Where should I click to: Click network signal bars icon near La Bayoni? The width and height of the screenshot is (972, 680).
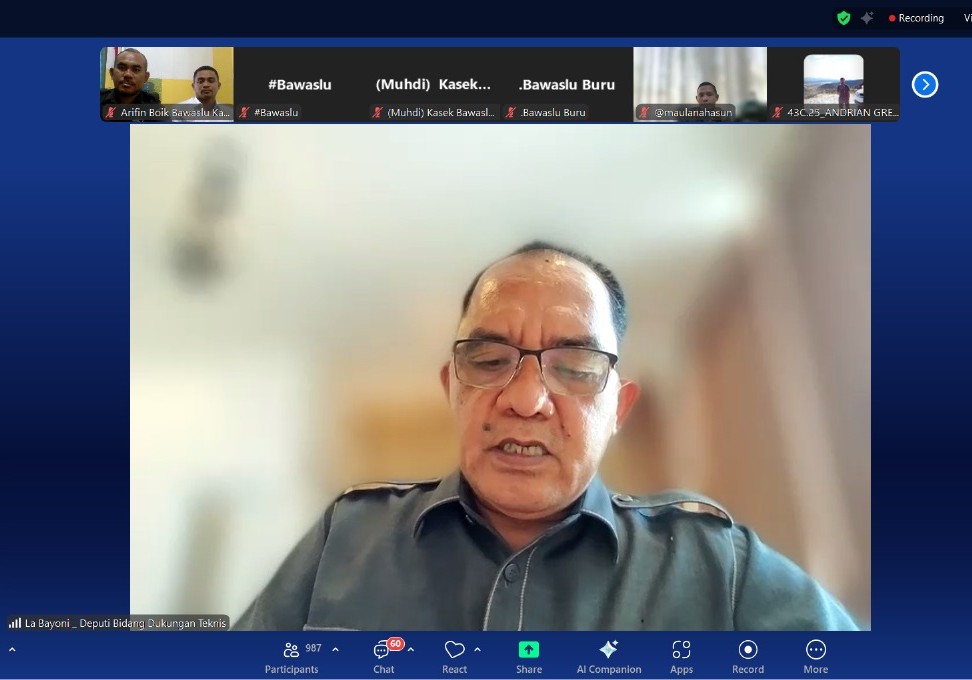coord(15,623)
